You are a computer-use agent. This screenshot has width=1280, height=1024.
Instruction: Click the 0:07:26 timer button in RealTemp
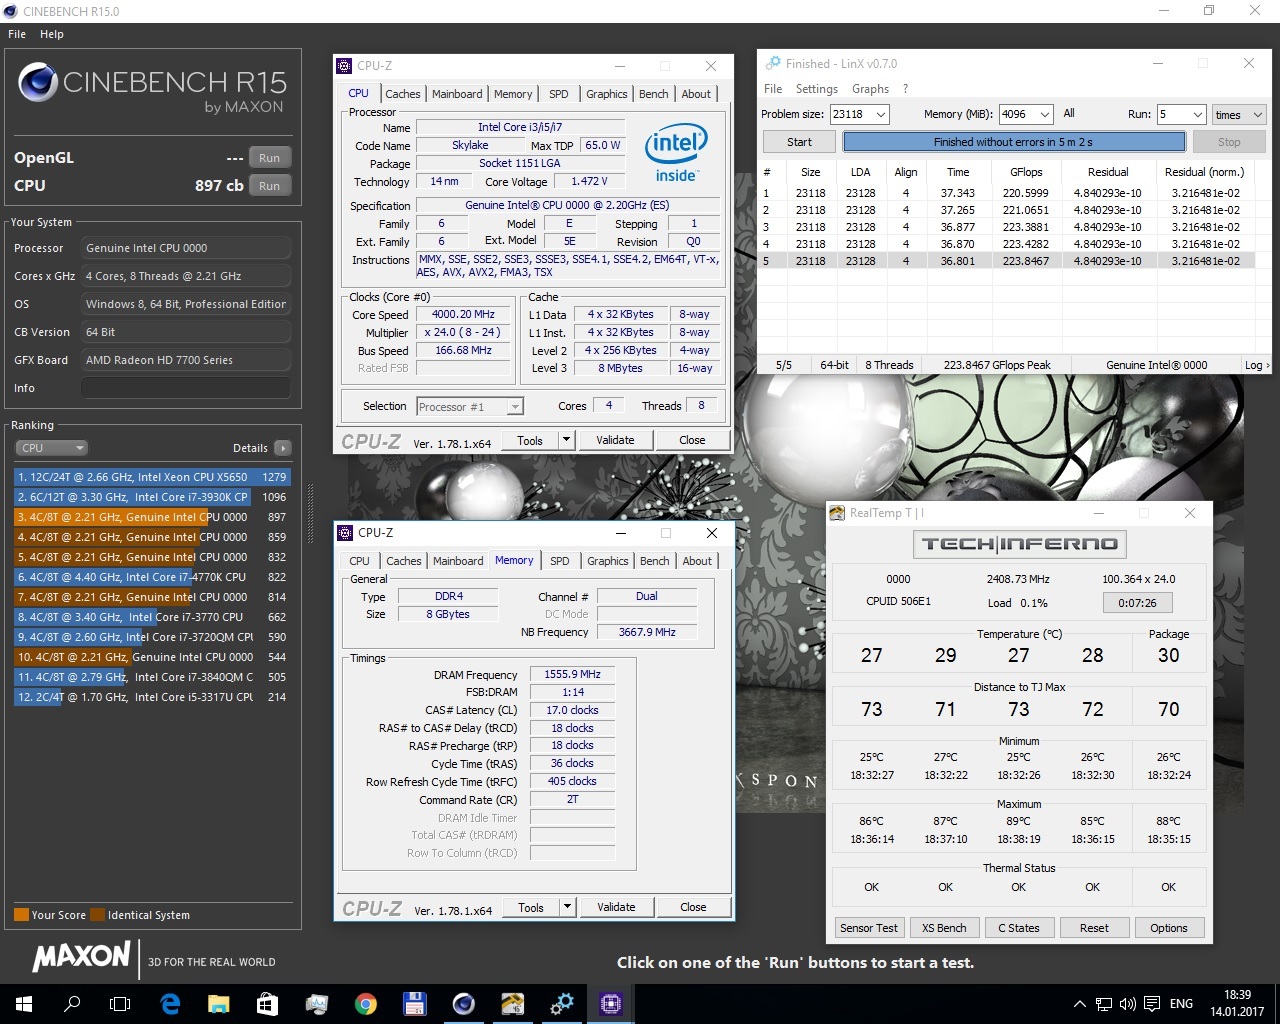1137,603
